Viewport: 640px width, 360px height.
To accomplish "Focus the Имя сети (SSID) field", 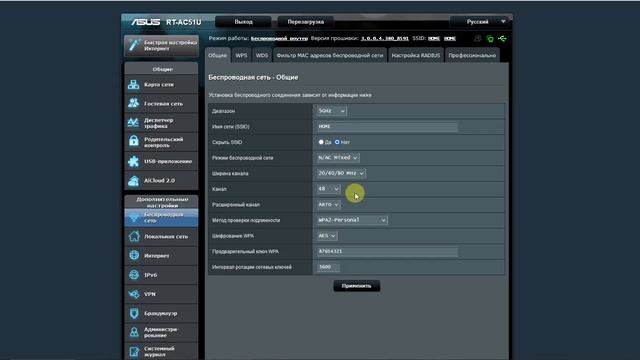I will [x=387, y=127].
